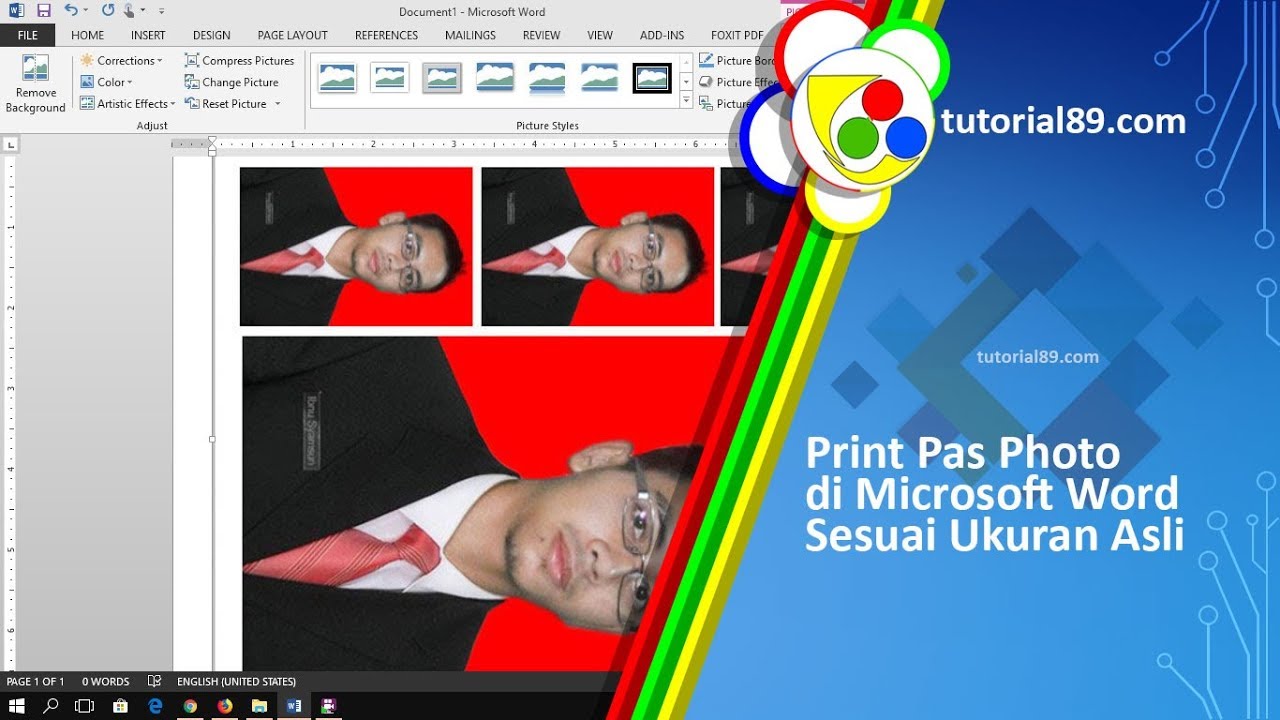Undo the last action
Screen dimensions: 1280x720
[x=71, y=10]
